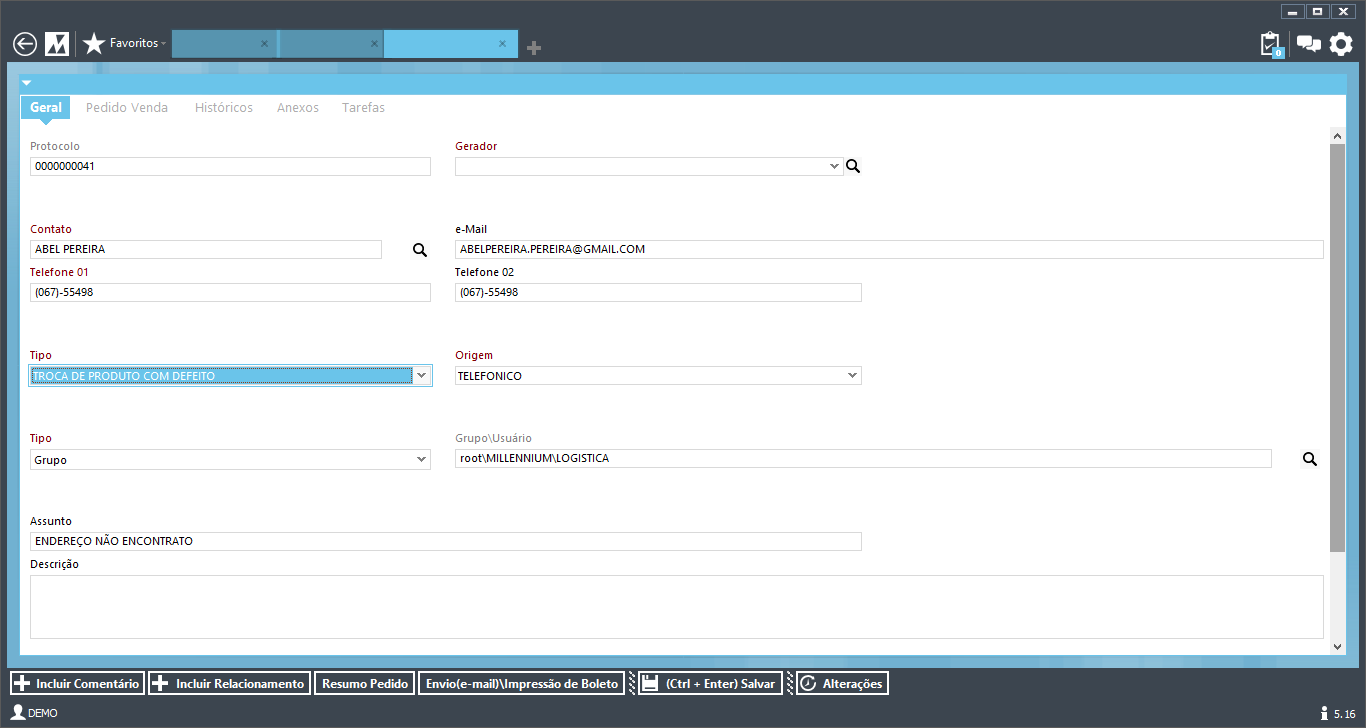This screenshot has width=1366, height=728.
Task: Search Contato with the magnifier icon
Action: 420,250
